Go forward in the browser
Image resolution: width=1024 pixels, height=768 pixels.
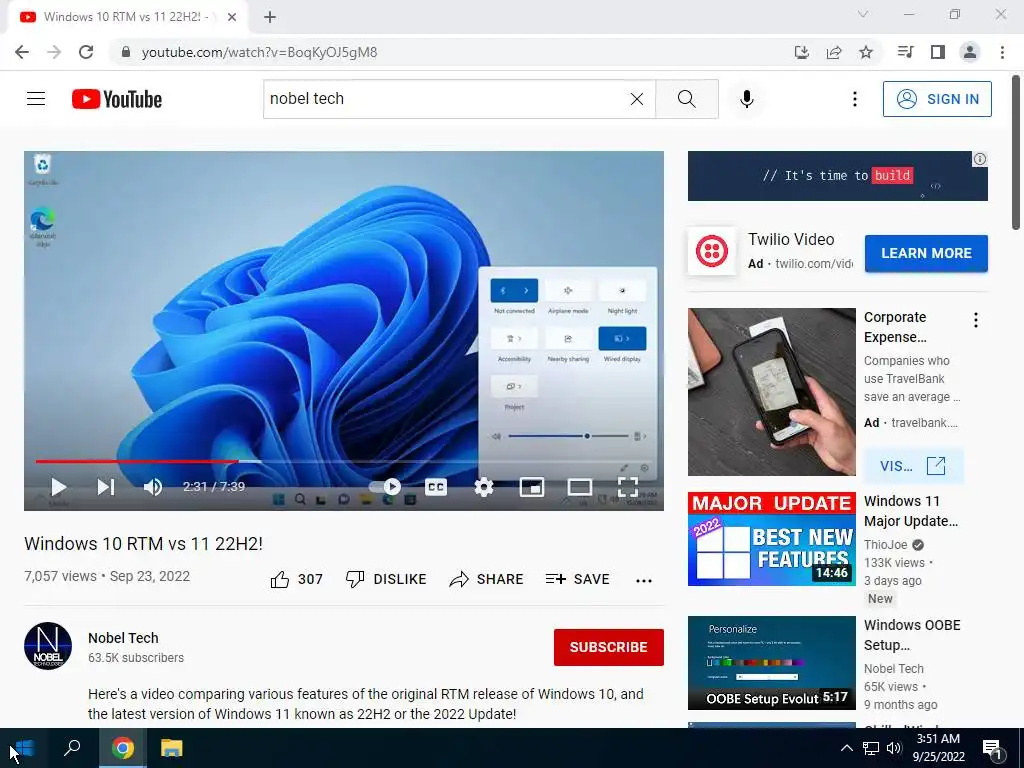pyautogui.click(x=54, y=52)
